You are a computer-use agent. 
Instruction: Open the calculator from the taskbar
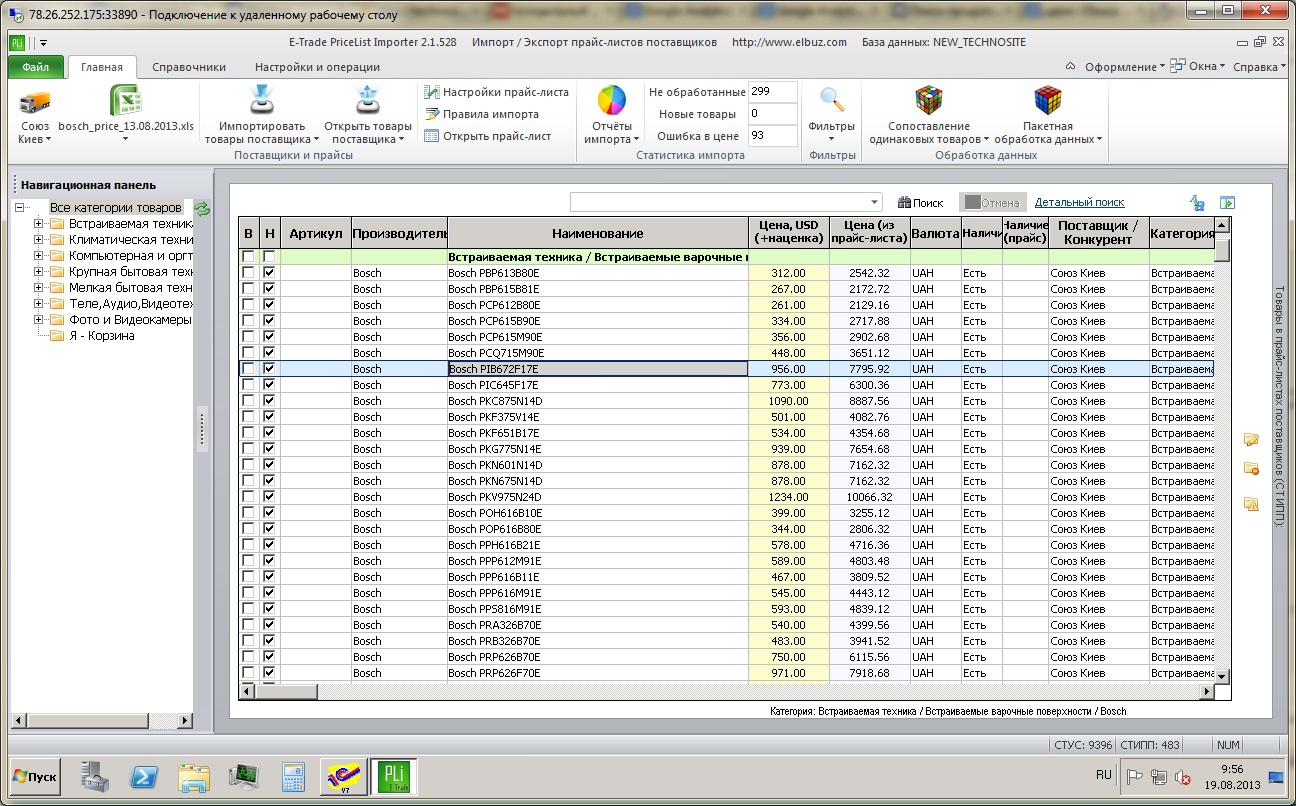(x=293, y=776)
